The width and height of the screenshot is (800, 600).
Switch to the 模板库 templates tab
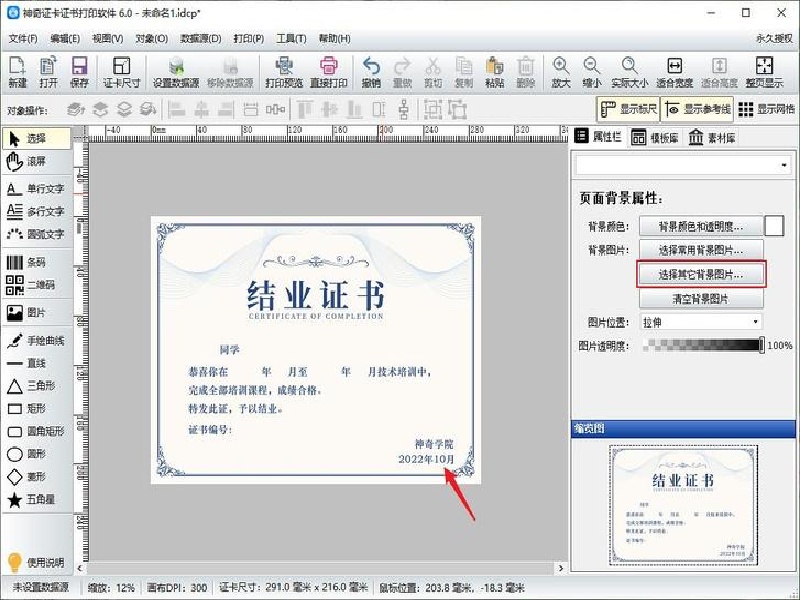pos(655,137)
